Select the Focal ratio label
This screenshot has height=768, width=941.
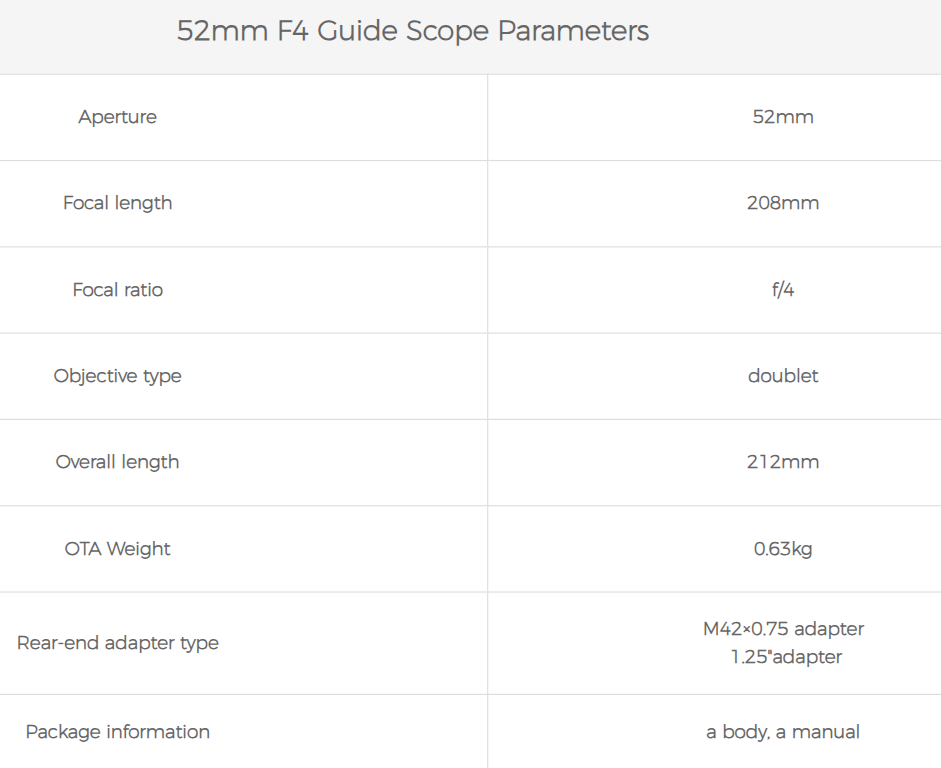[x=118, y=290]
